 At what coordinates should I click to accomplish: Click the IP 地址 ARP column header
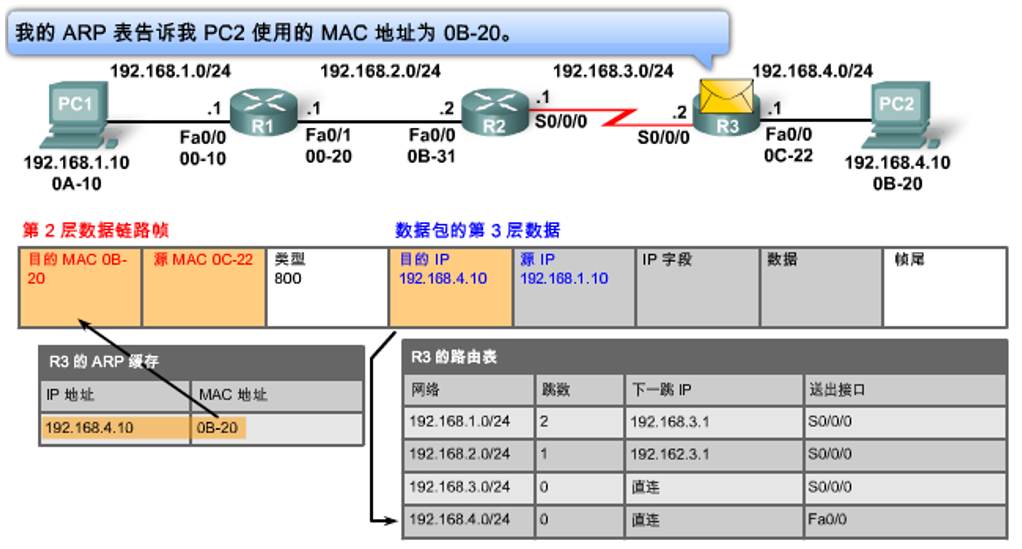click(x=70, y=394)
